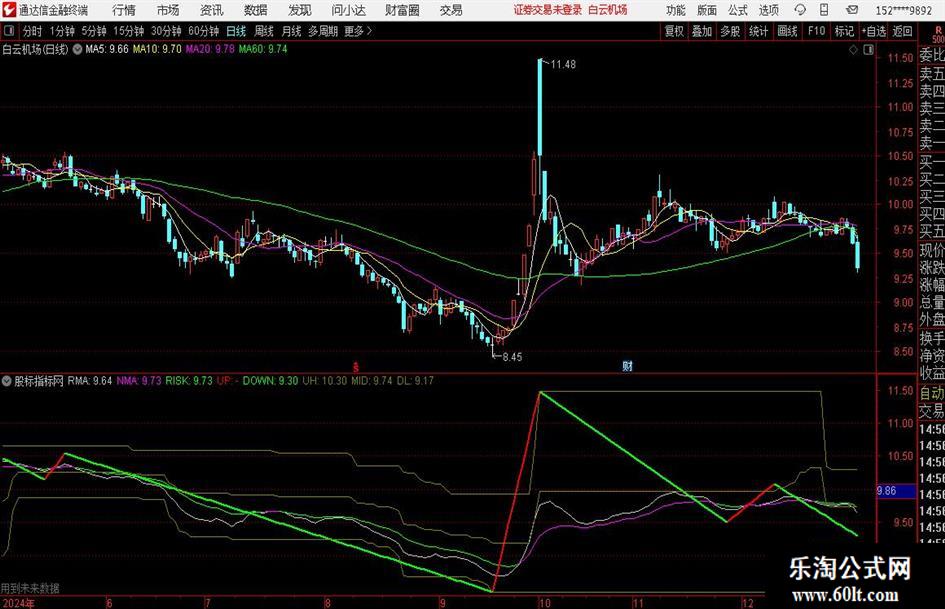Open the 财富圈 menu
Viewport: 945px width, 609px height.
click(402, 10)
